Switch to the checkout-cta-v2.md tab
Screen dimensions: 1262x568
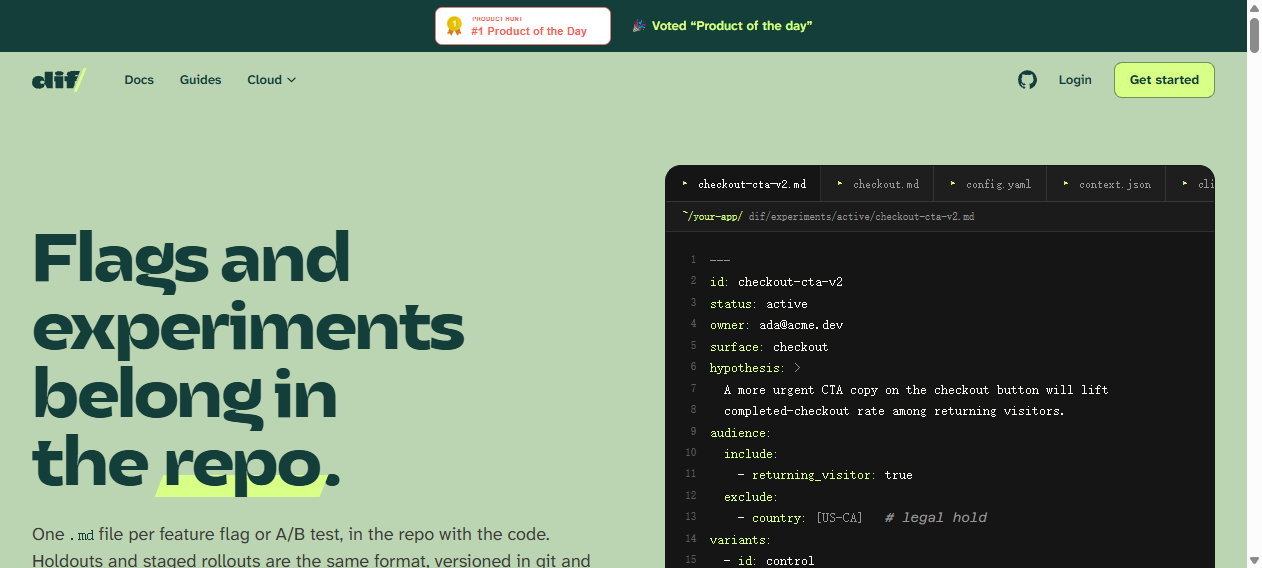pos(743,184)
